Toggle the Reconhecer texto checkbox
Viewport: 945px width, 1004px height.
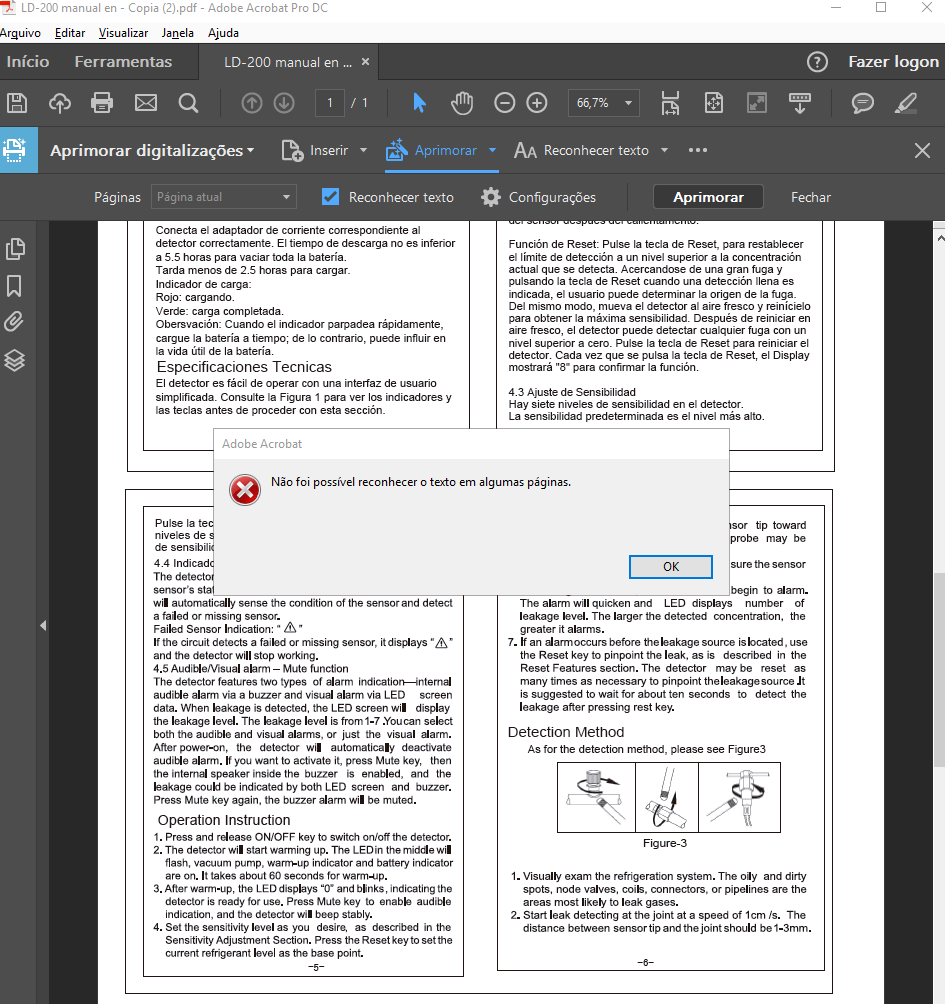(330, 197)
